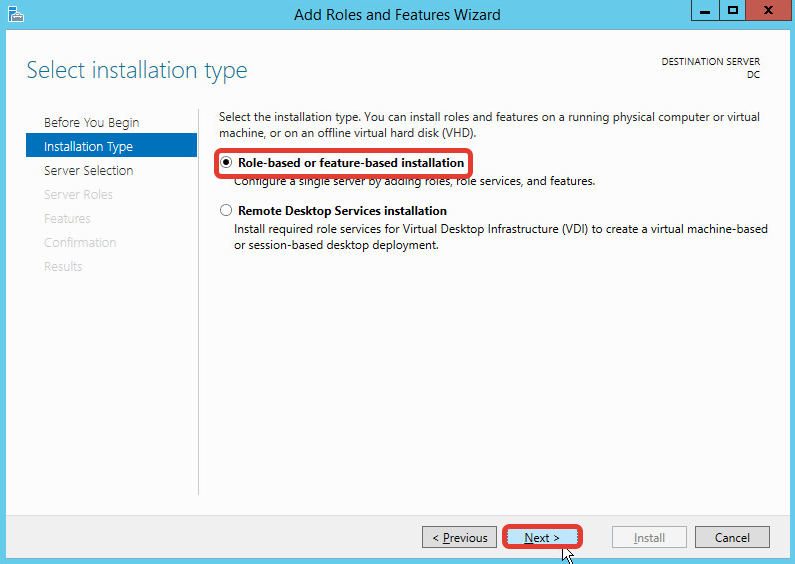The height and width of the screenshot is (564, 795).
Task: Click the wizard icon in the title bar
Action: pyautogui.click(x=14, y=14)
